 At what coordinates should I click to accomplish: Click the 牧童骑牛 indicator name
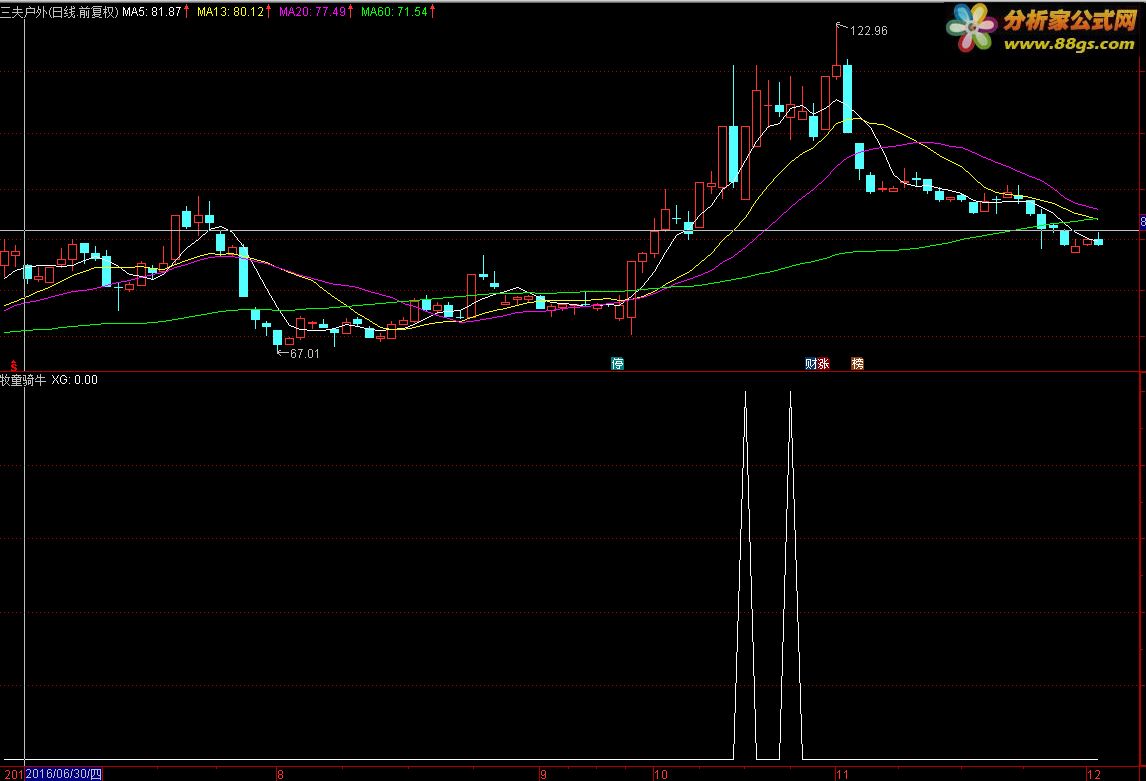point(23,380)
